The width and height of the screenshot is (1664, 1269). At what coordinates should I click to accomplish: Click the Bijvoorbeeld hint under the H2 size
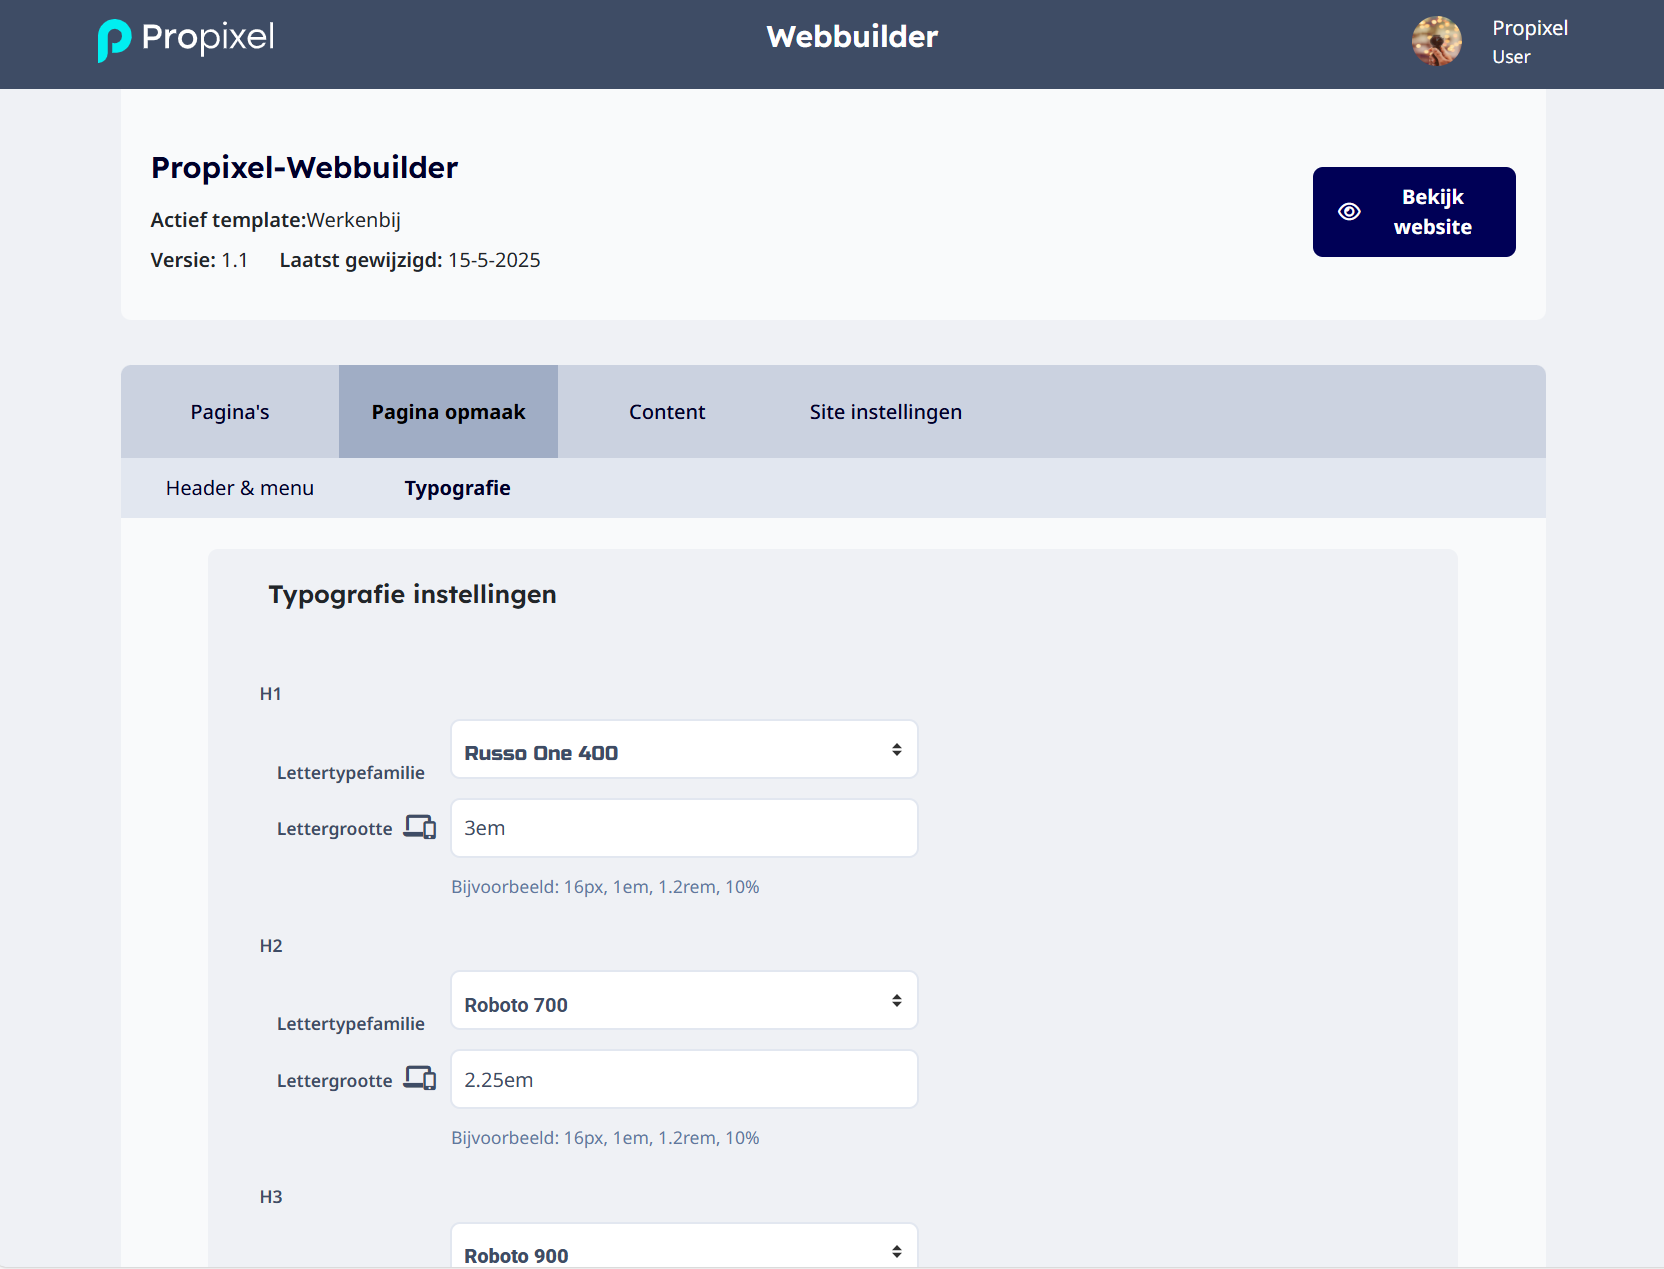coord(605,1138)
